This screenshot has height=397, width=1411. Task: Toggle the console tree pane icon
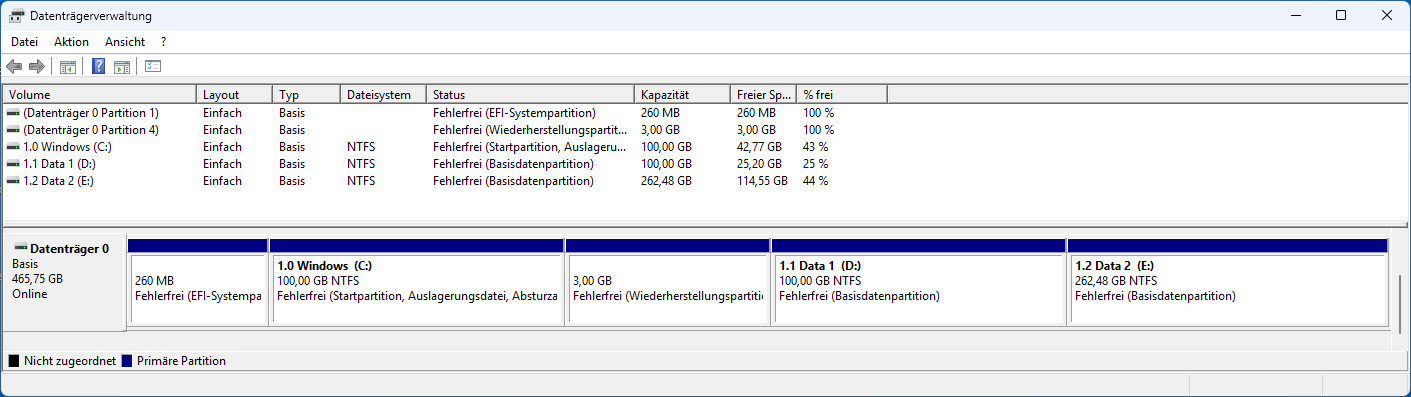68,67
